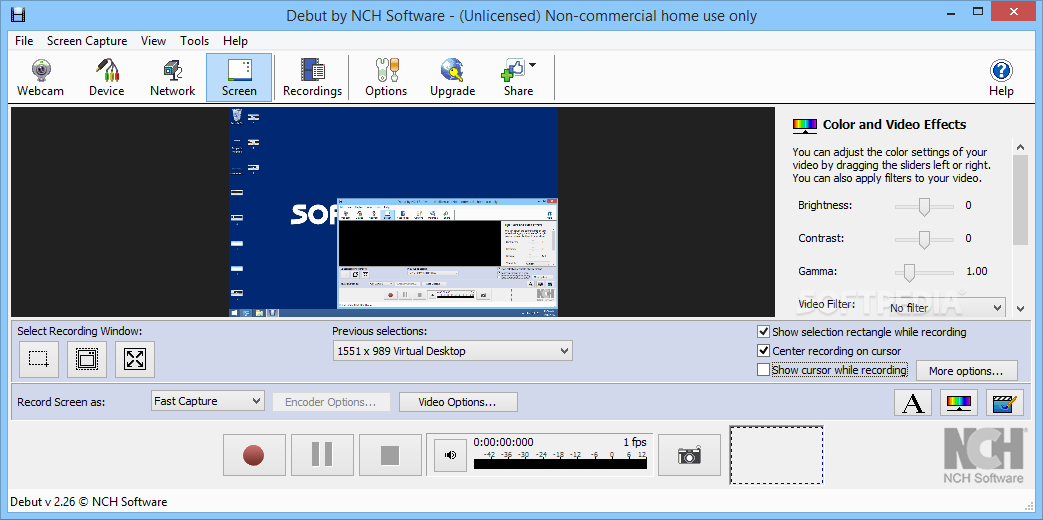Select the Webcam source icon
Viewport: 1043px width, 520px height.
tap(41, 78)
